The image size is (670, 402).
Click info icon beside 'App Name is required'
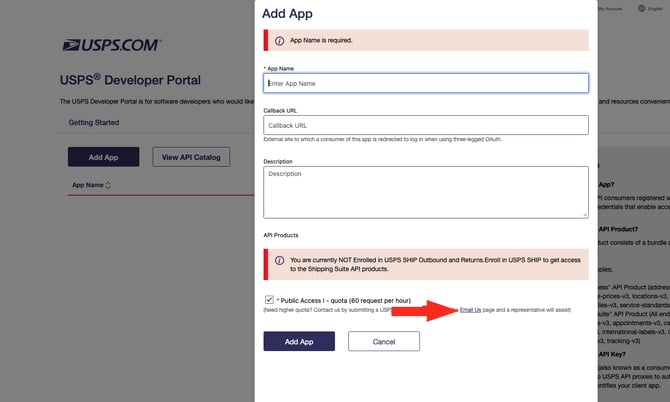point(278,41)
